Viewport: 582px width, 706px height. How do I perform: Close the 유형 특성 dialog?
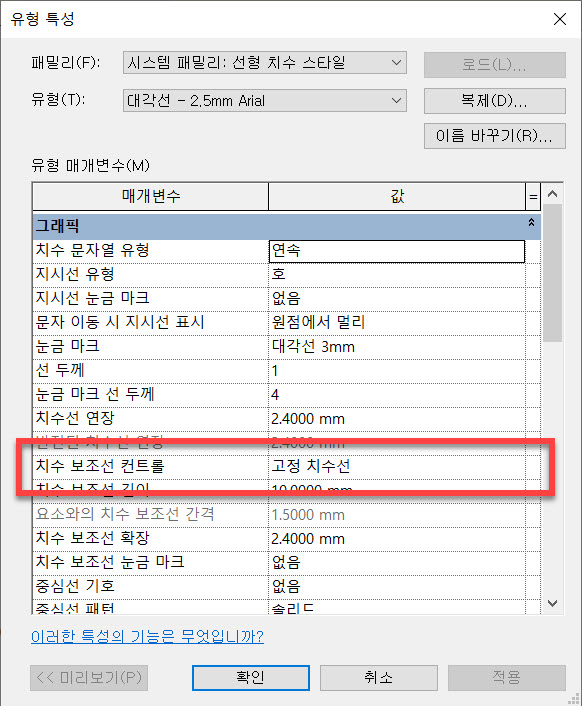(559, 19)
